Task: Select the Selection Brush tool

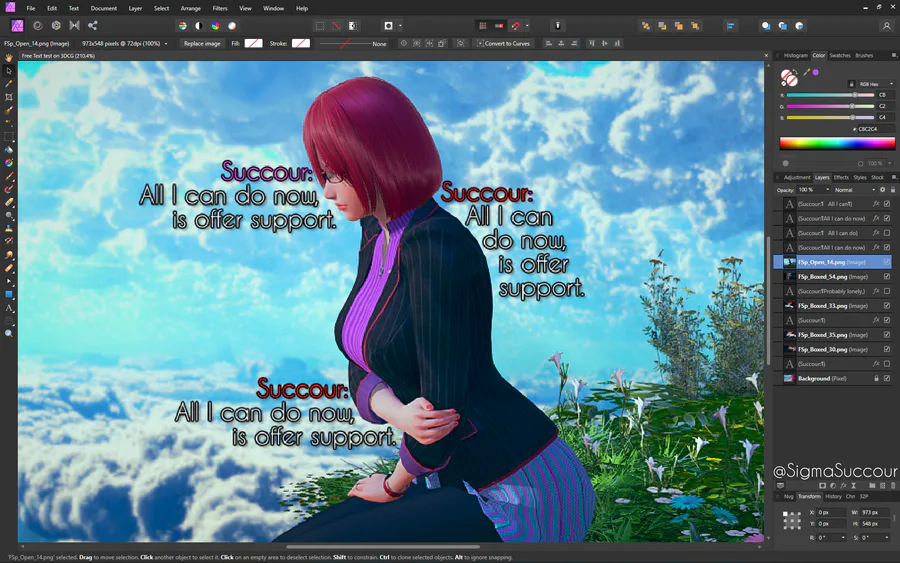Action: click(x=9, y=110)
